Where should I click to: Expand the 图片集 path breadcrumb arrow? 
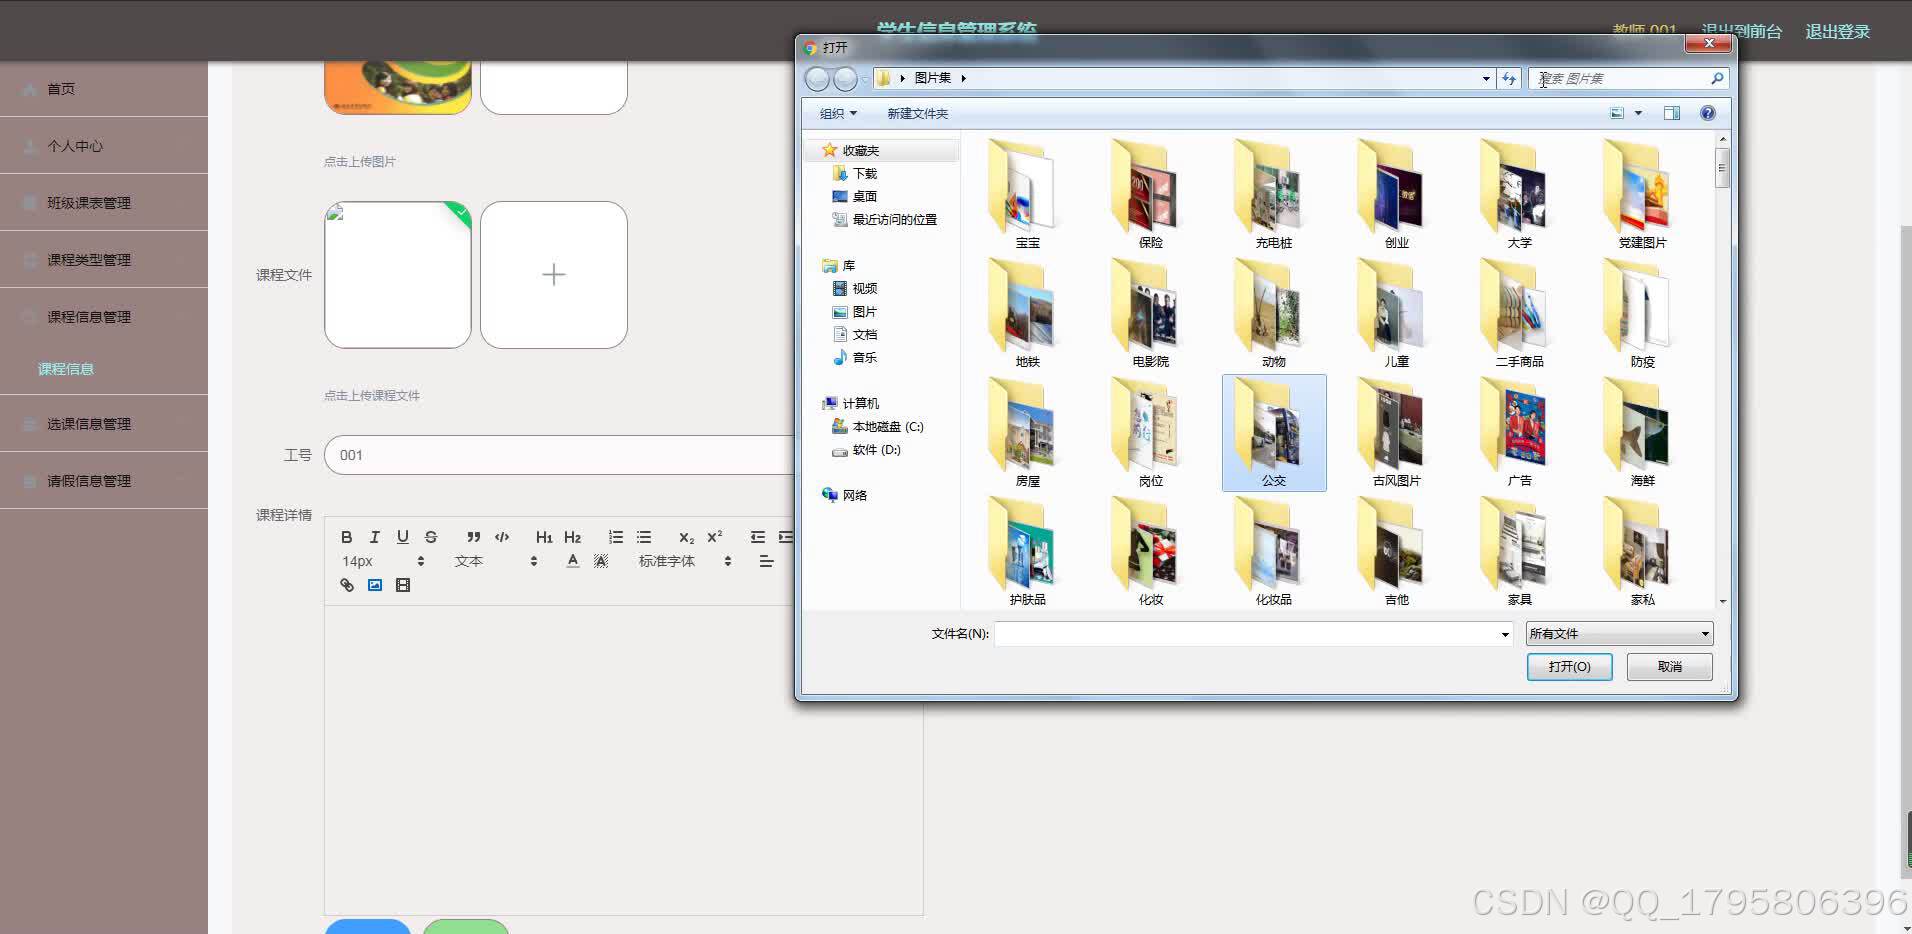pyautogui.click(x=963, y=78)
